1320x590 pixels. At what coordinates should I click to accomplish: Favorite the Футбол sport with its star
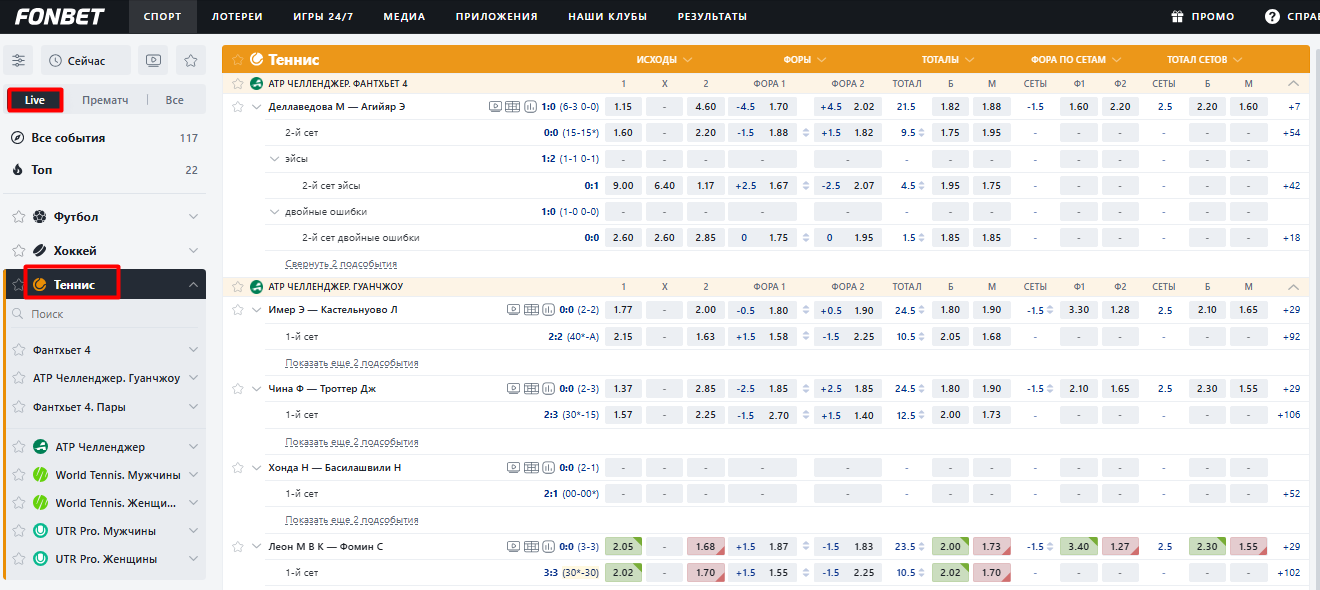pos(17,216)
